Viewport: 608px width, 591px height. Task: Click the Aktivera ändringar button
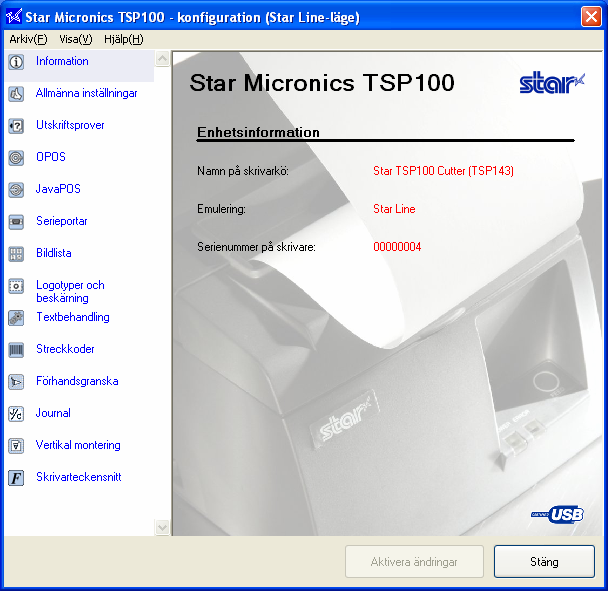[x=414, y=562]
